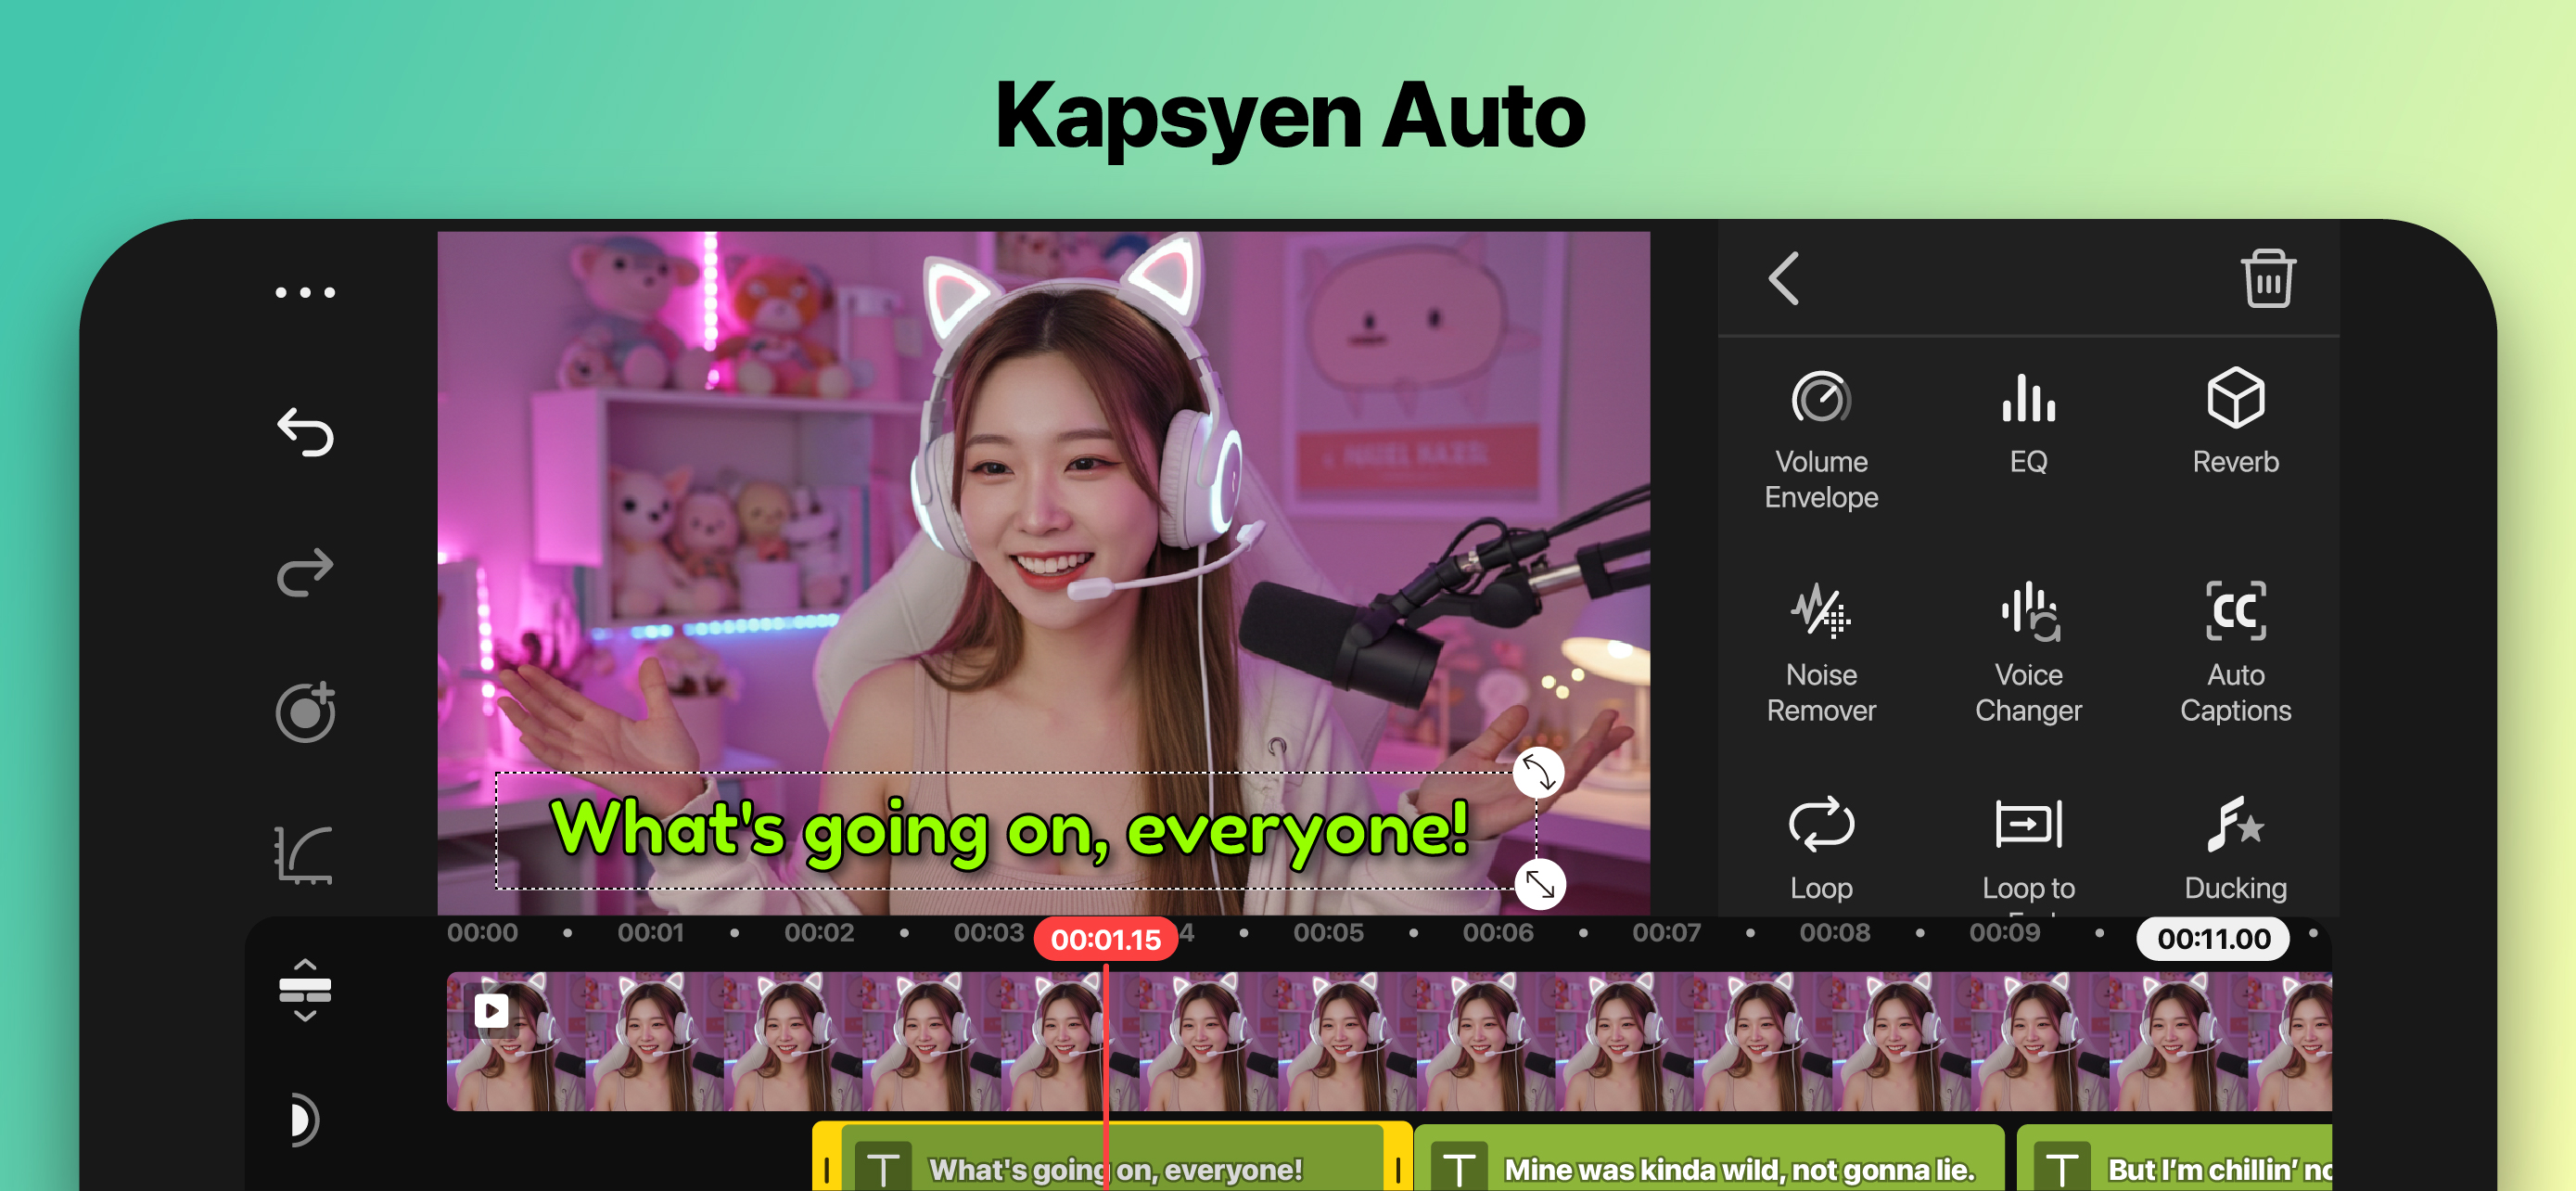Viewport: 2576px width, 1191px height.
Task: Click the caption scale handle in the preview
Action: tap(1539, 884)
